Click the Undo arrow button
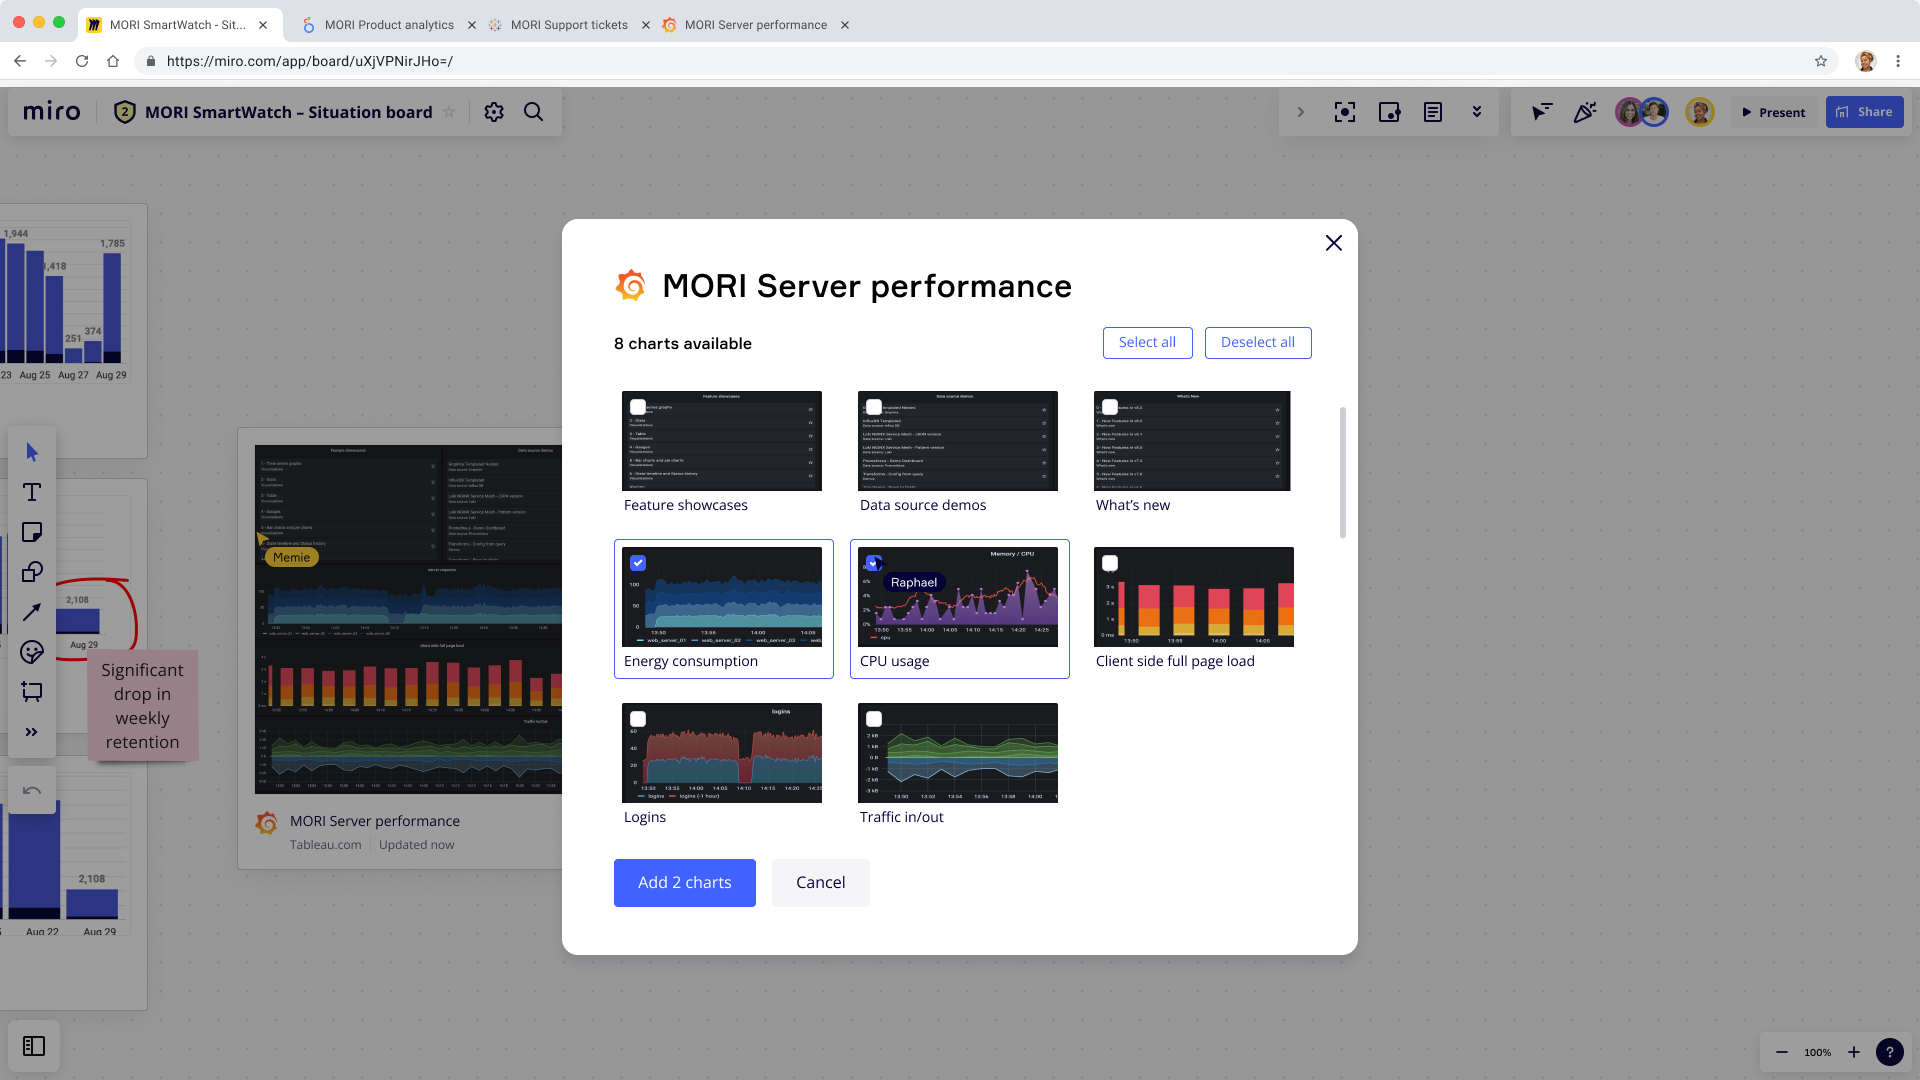The image size is (1920, 1080). (x=32, y=791)
